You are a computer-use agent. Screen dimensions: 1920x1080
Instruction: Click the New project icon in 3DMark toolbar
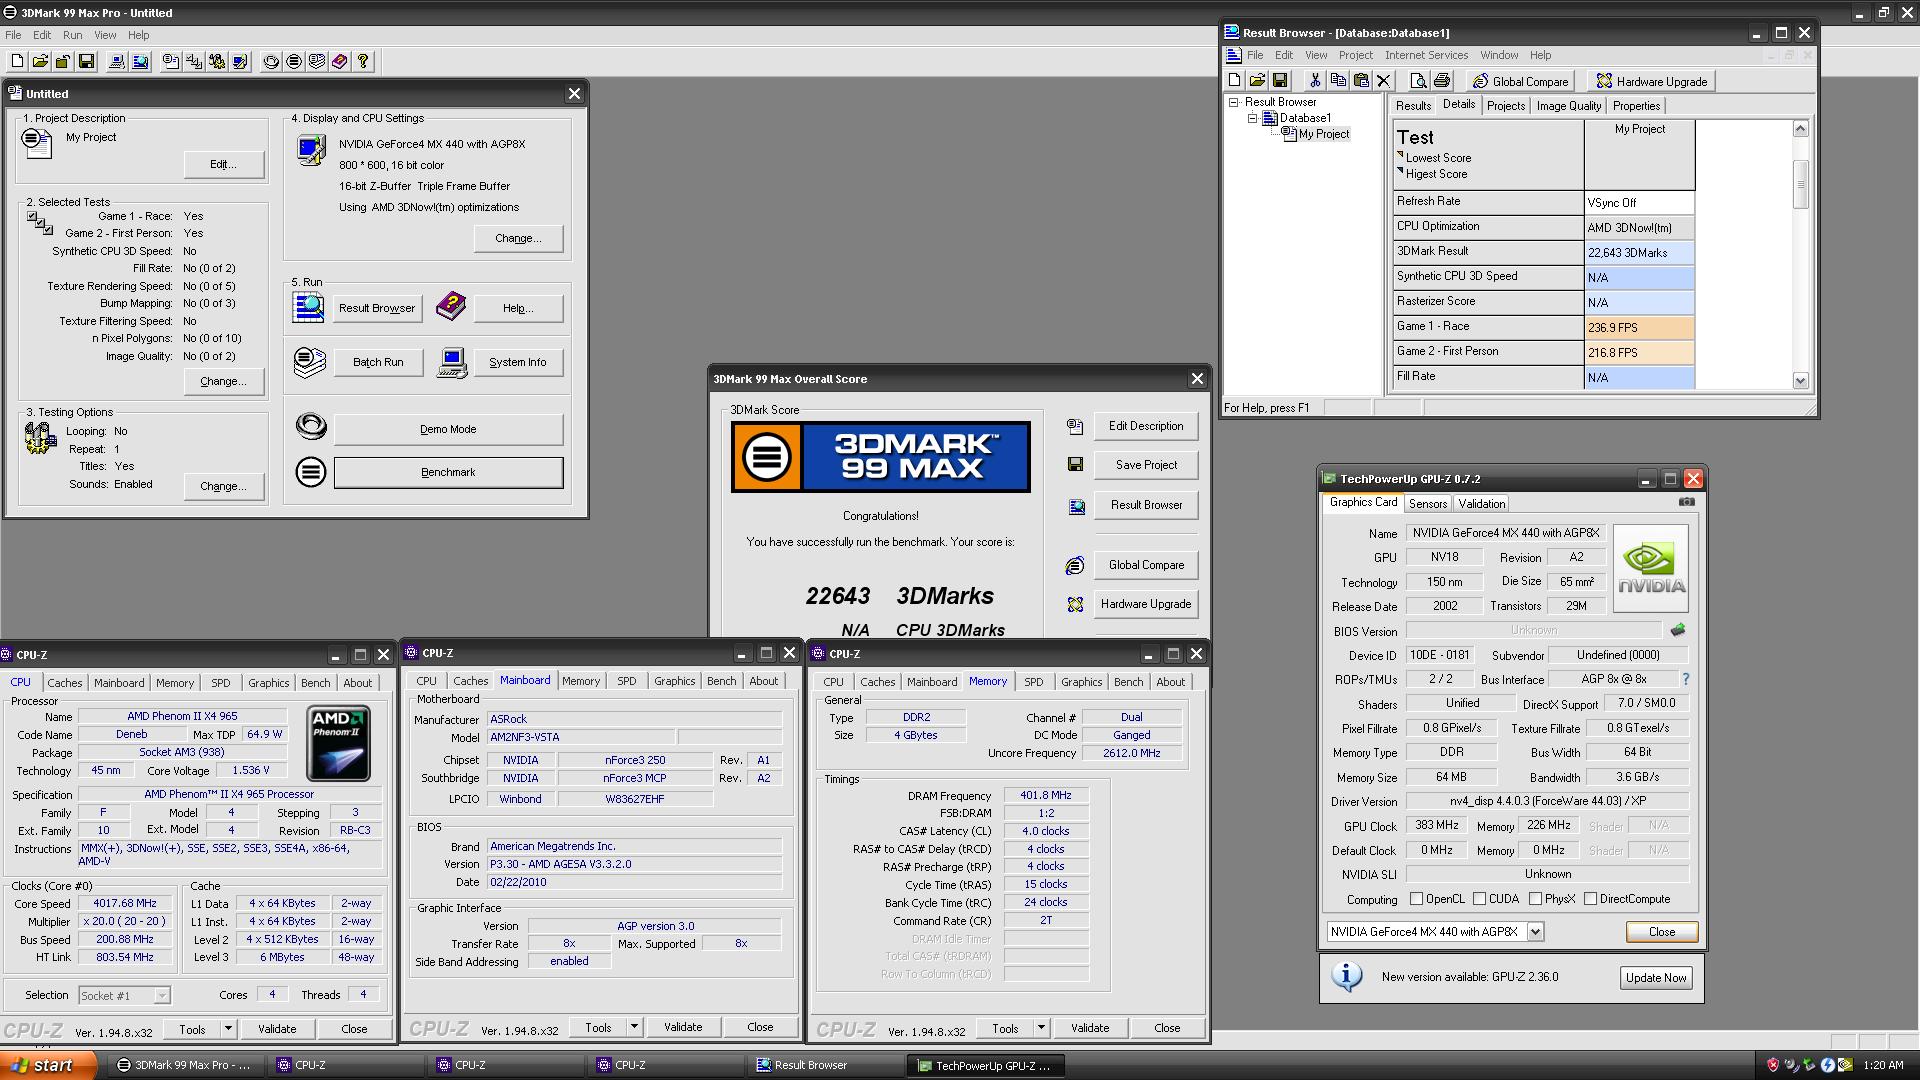(17, 62)
